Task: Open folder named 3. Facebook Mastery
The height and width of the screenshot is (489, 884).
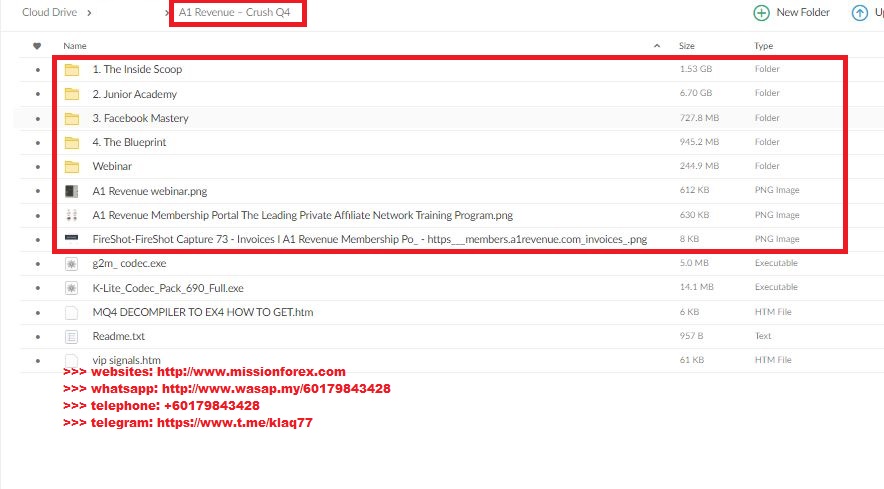Action: [140, 118]
